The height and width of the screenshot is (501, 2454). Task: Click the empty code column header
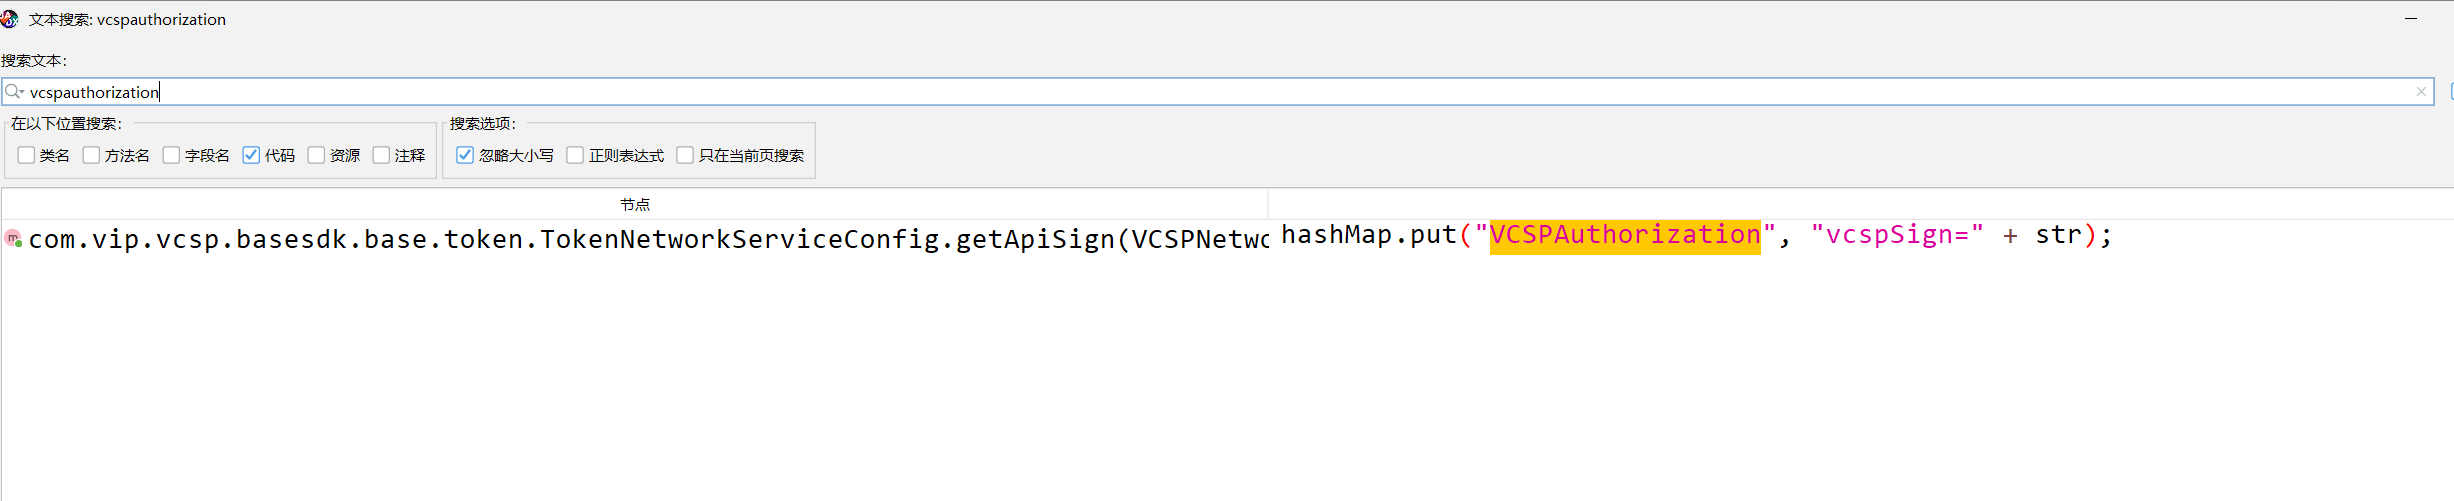(1860, 204)
